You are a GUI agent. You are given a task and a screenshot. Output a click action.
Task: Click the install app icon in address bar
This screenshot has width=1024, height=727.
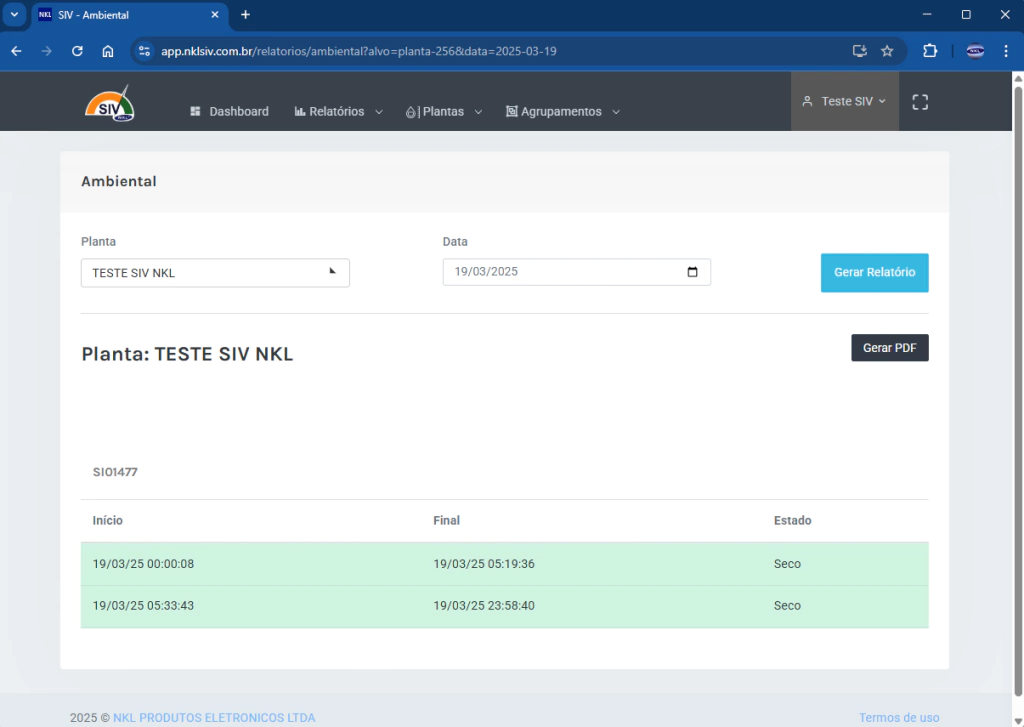click(x=859, y=51)
